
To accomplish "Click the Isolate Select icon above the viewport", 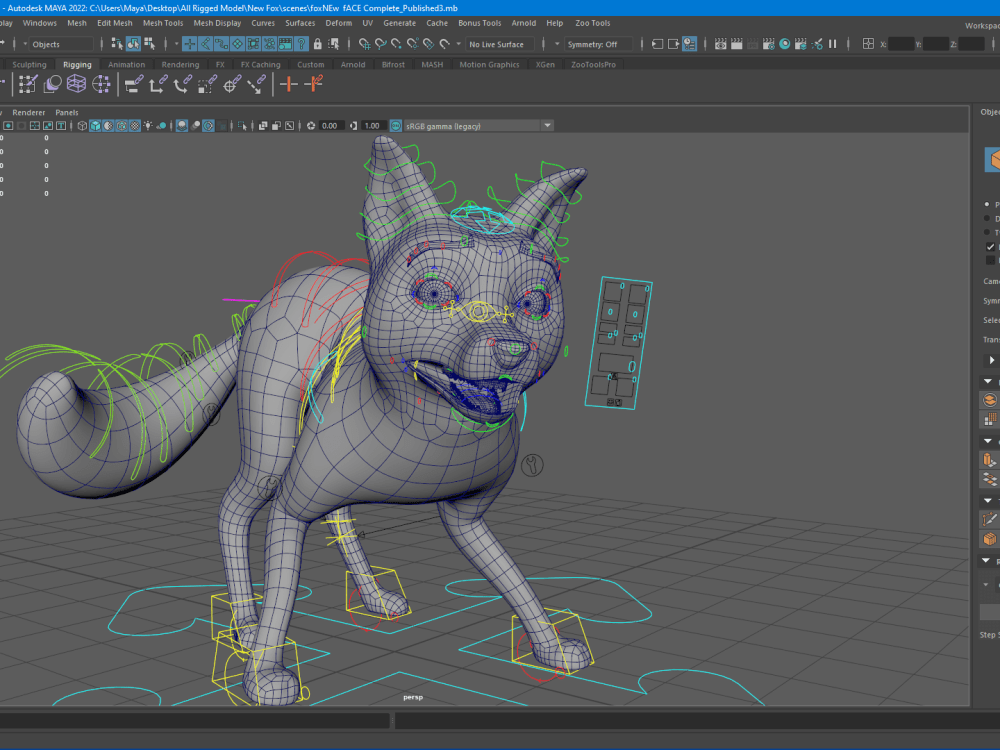I will [241, 125].
